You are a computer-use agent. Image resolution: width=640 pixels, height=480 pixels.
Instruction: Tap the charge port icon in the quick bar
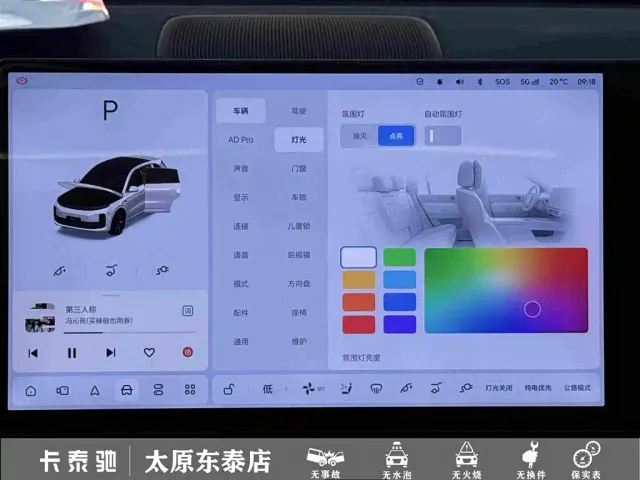coord(466,388)
